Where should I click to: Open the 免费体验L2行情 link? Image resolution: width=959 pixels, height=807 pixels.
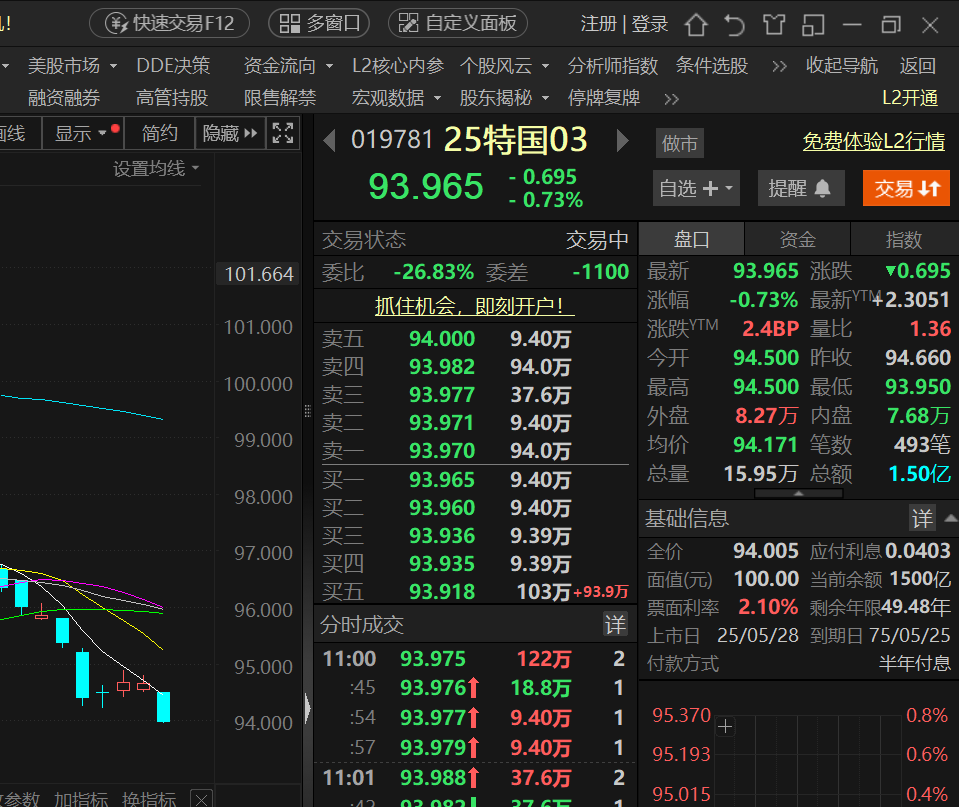pos(873,142)
